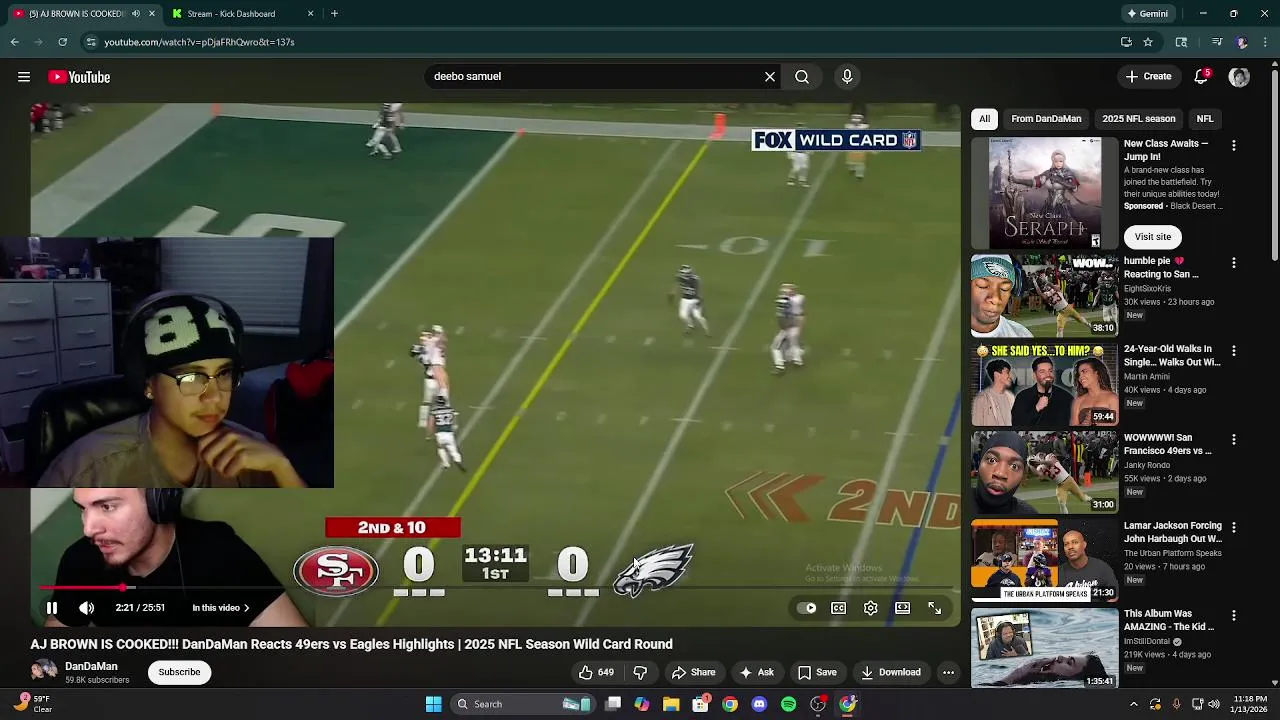Open the YouTube account avatar menu
This screenshot has height=720, width=1280.
tap(1239, 77)
